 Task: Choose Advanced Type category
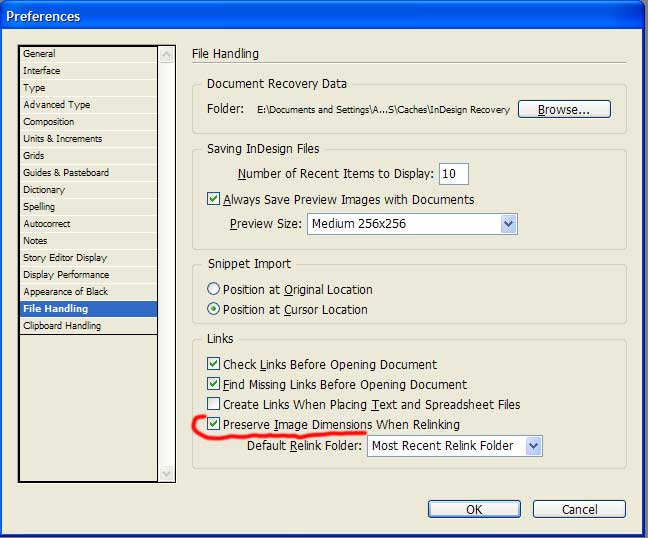tap(88, 105)
